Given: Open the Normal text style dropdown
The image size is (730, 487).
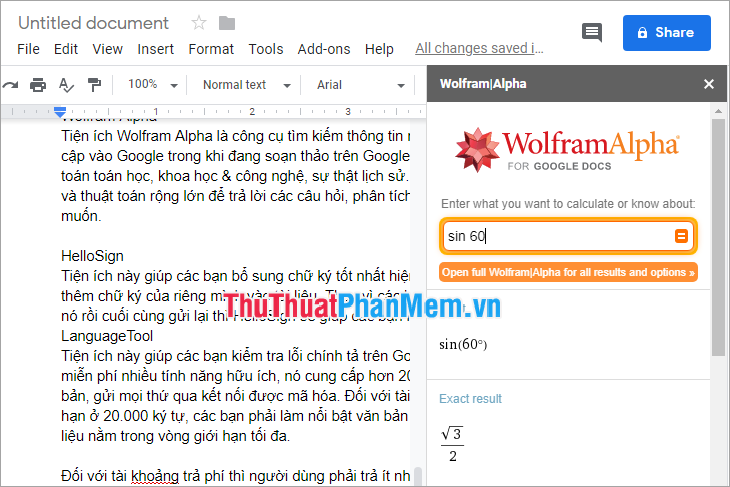Looking at the screenshot, I should pos(247,85).
